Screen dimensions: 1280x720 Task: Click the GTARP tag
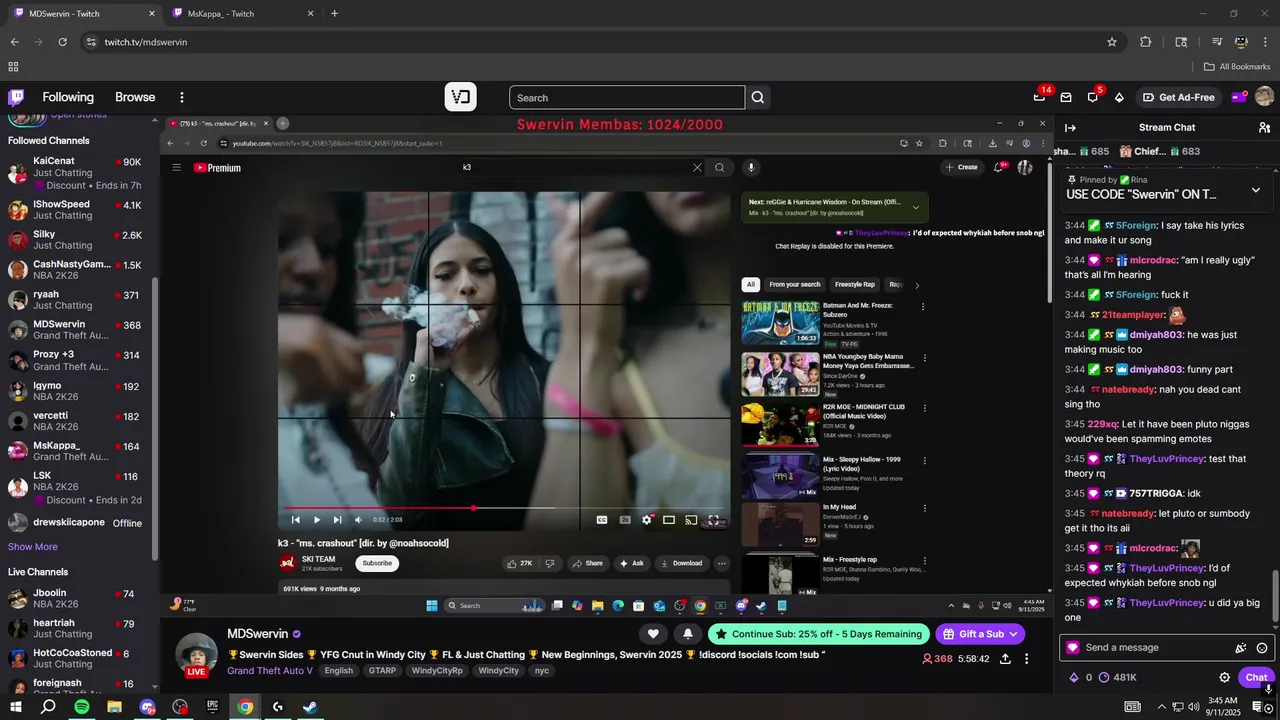pos(382,671)
